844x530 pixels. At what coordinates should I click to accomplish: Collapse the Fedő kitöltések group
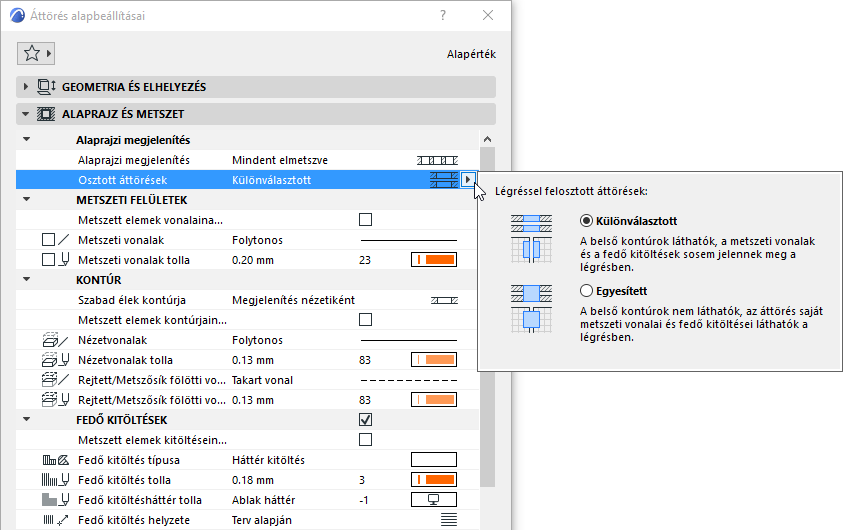(26, 419)
